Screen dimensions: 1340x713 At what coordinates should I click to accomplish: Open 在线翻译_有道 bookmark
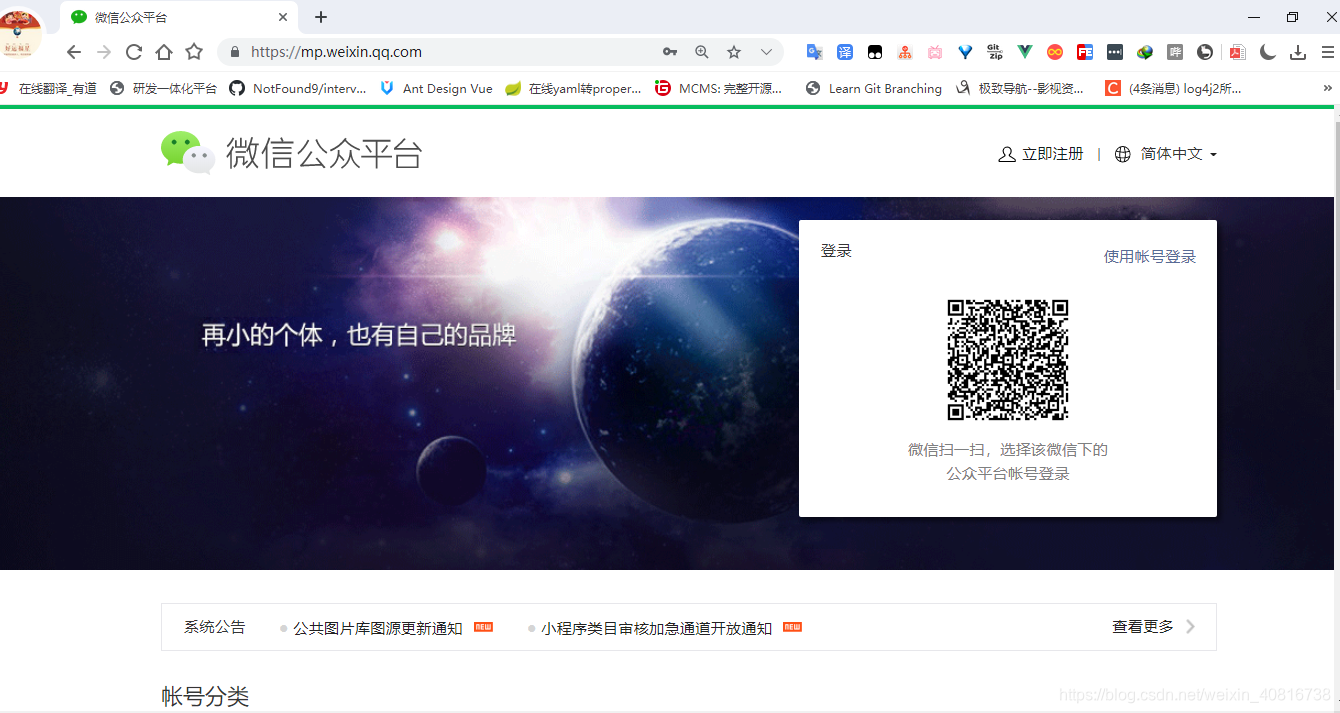point(50,88)
